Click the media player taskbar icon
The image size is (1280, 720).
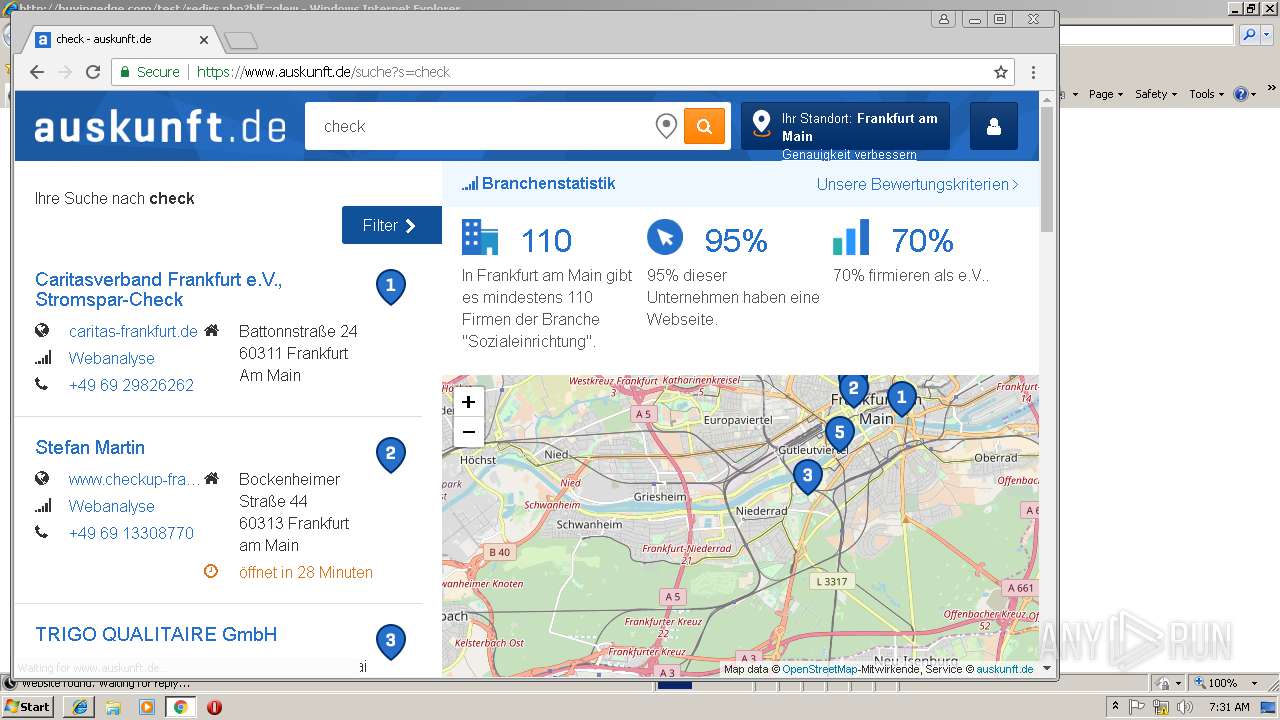pos(147,706)
